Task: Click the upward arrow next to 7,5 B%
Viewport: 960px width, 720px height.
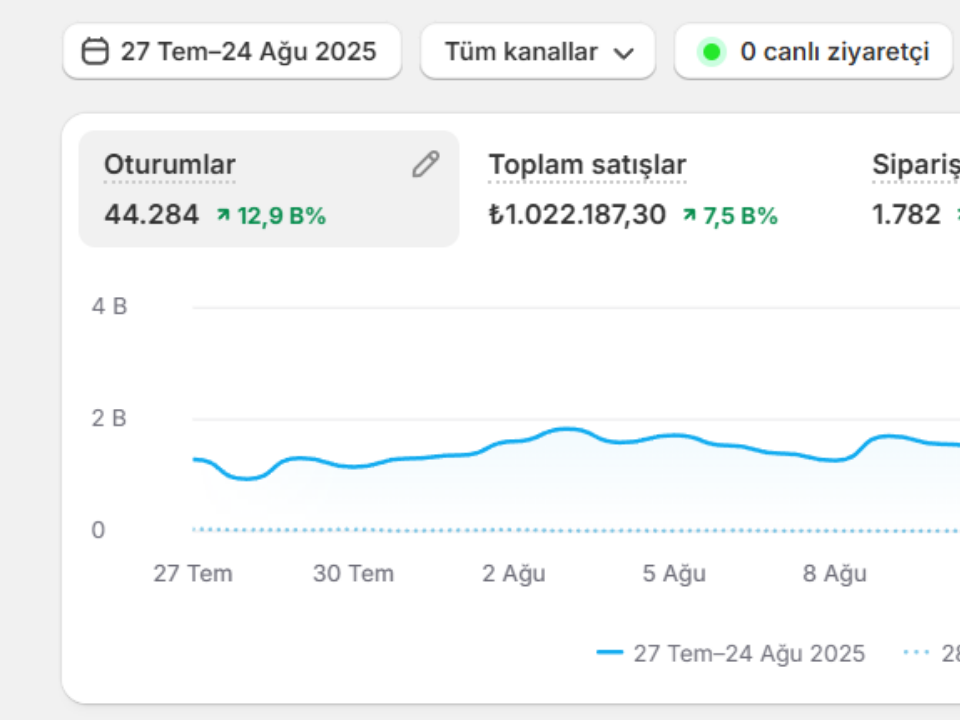Action: tap(689, 215)
